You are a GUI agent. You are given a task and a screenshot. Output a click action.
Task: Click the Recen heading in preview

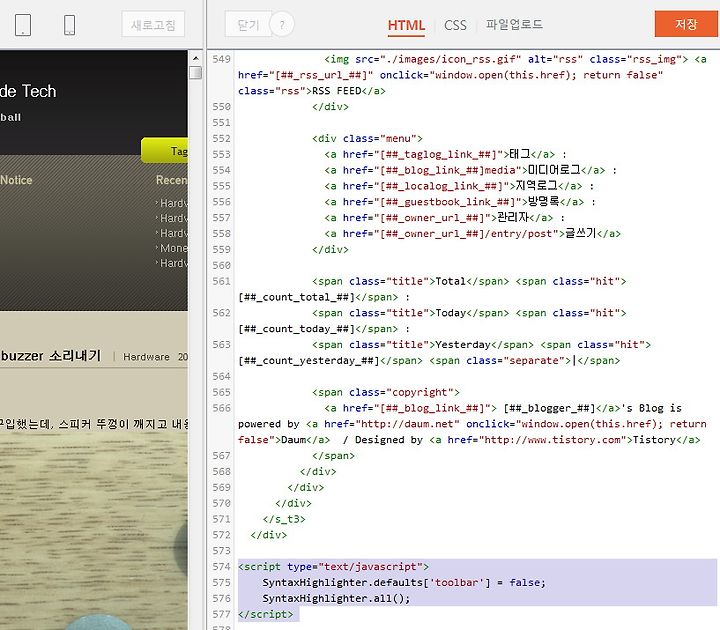pyautogui.click(x=172, y=180)
